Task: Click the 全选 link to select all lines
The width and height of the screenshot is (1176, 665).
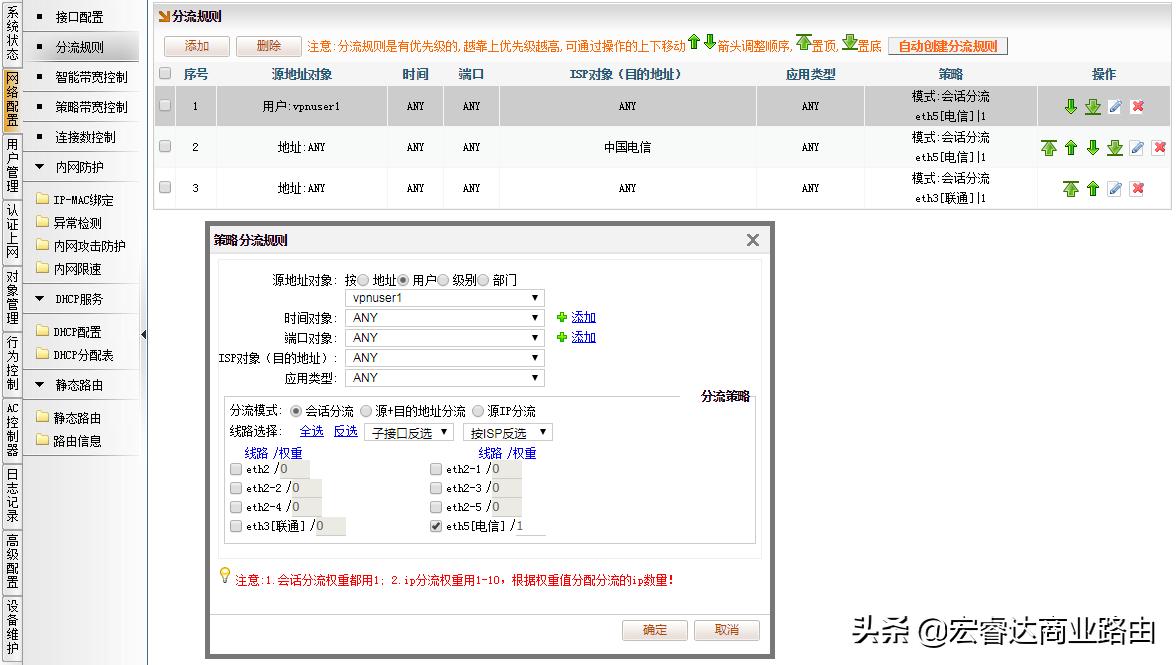Action: 312,432
